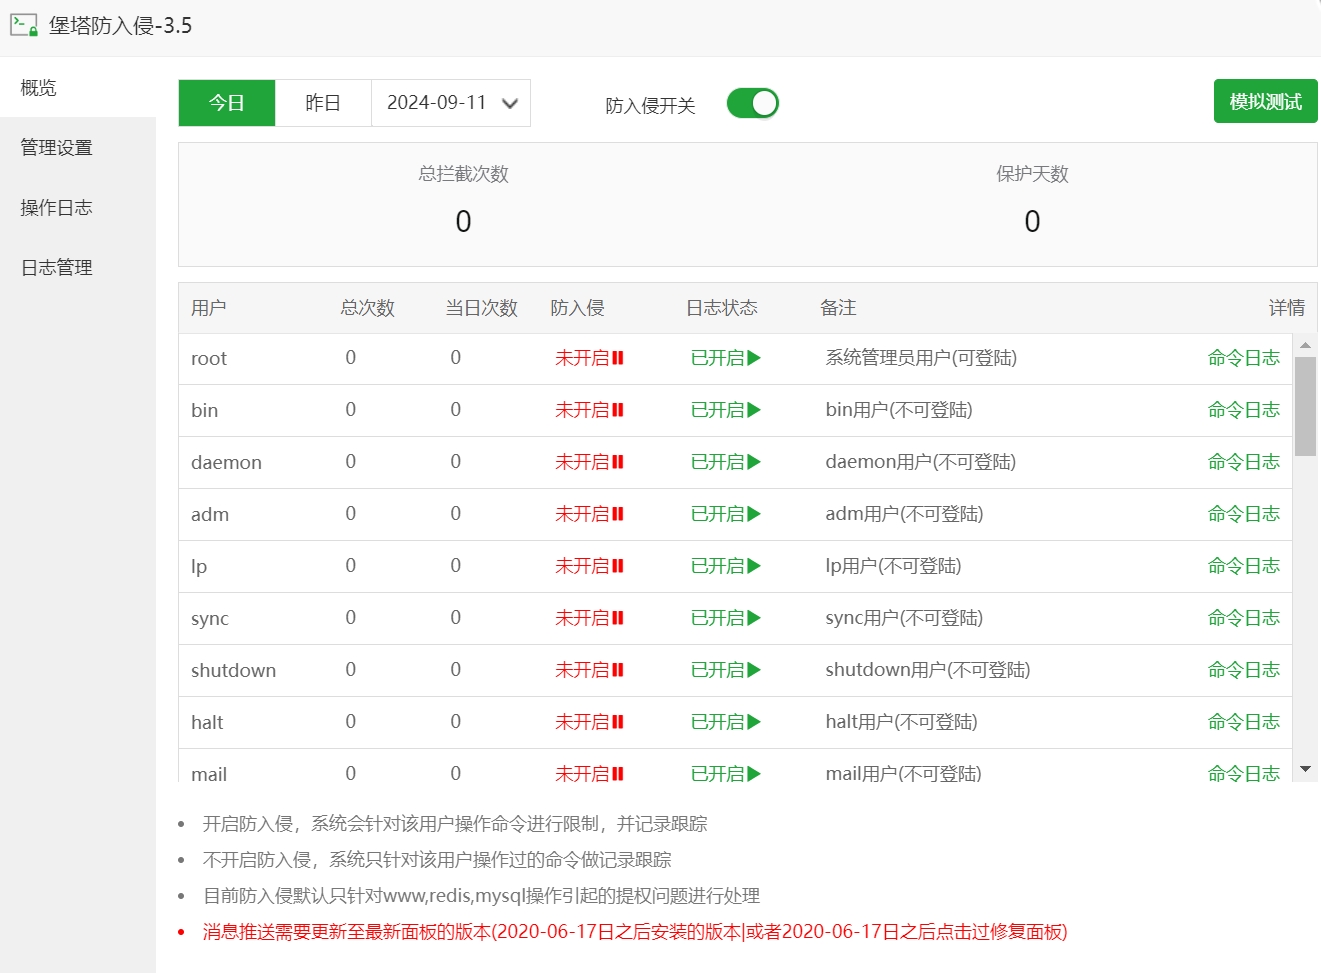Click the red pause icon for daemon's 未开启 state
1321x973 pixels.
[x=618, y=462]
